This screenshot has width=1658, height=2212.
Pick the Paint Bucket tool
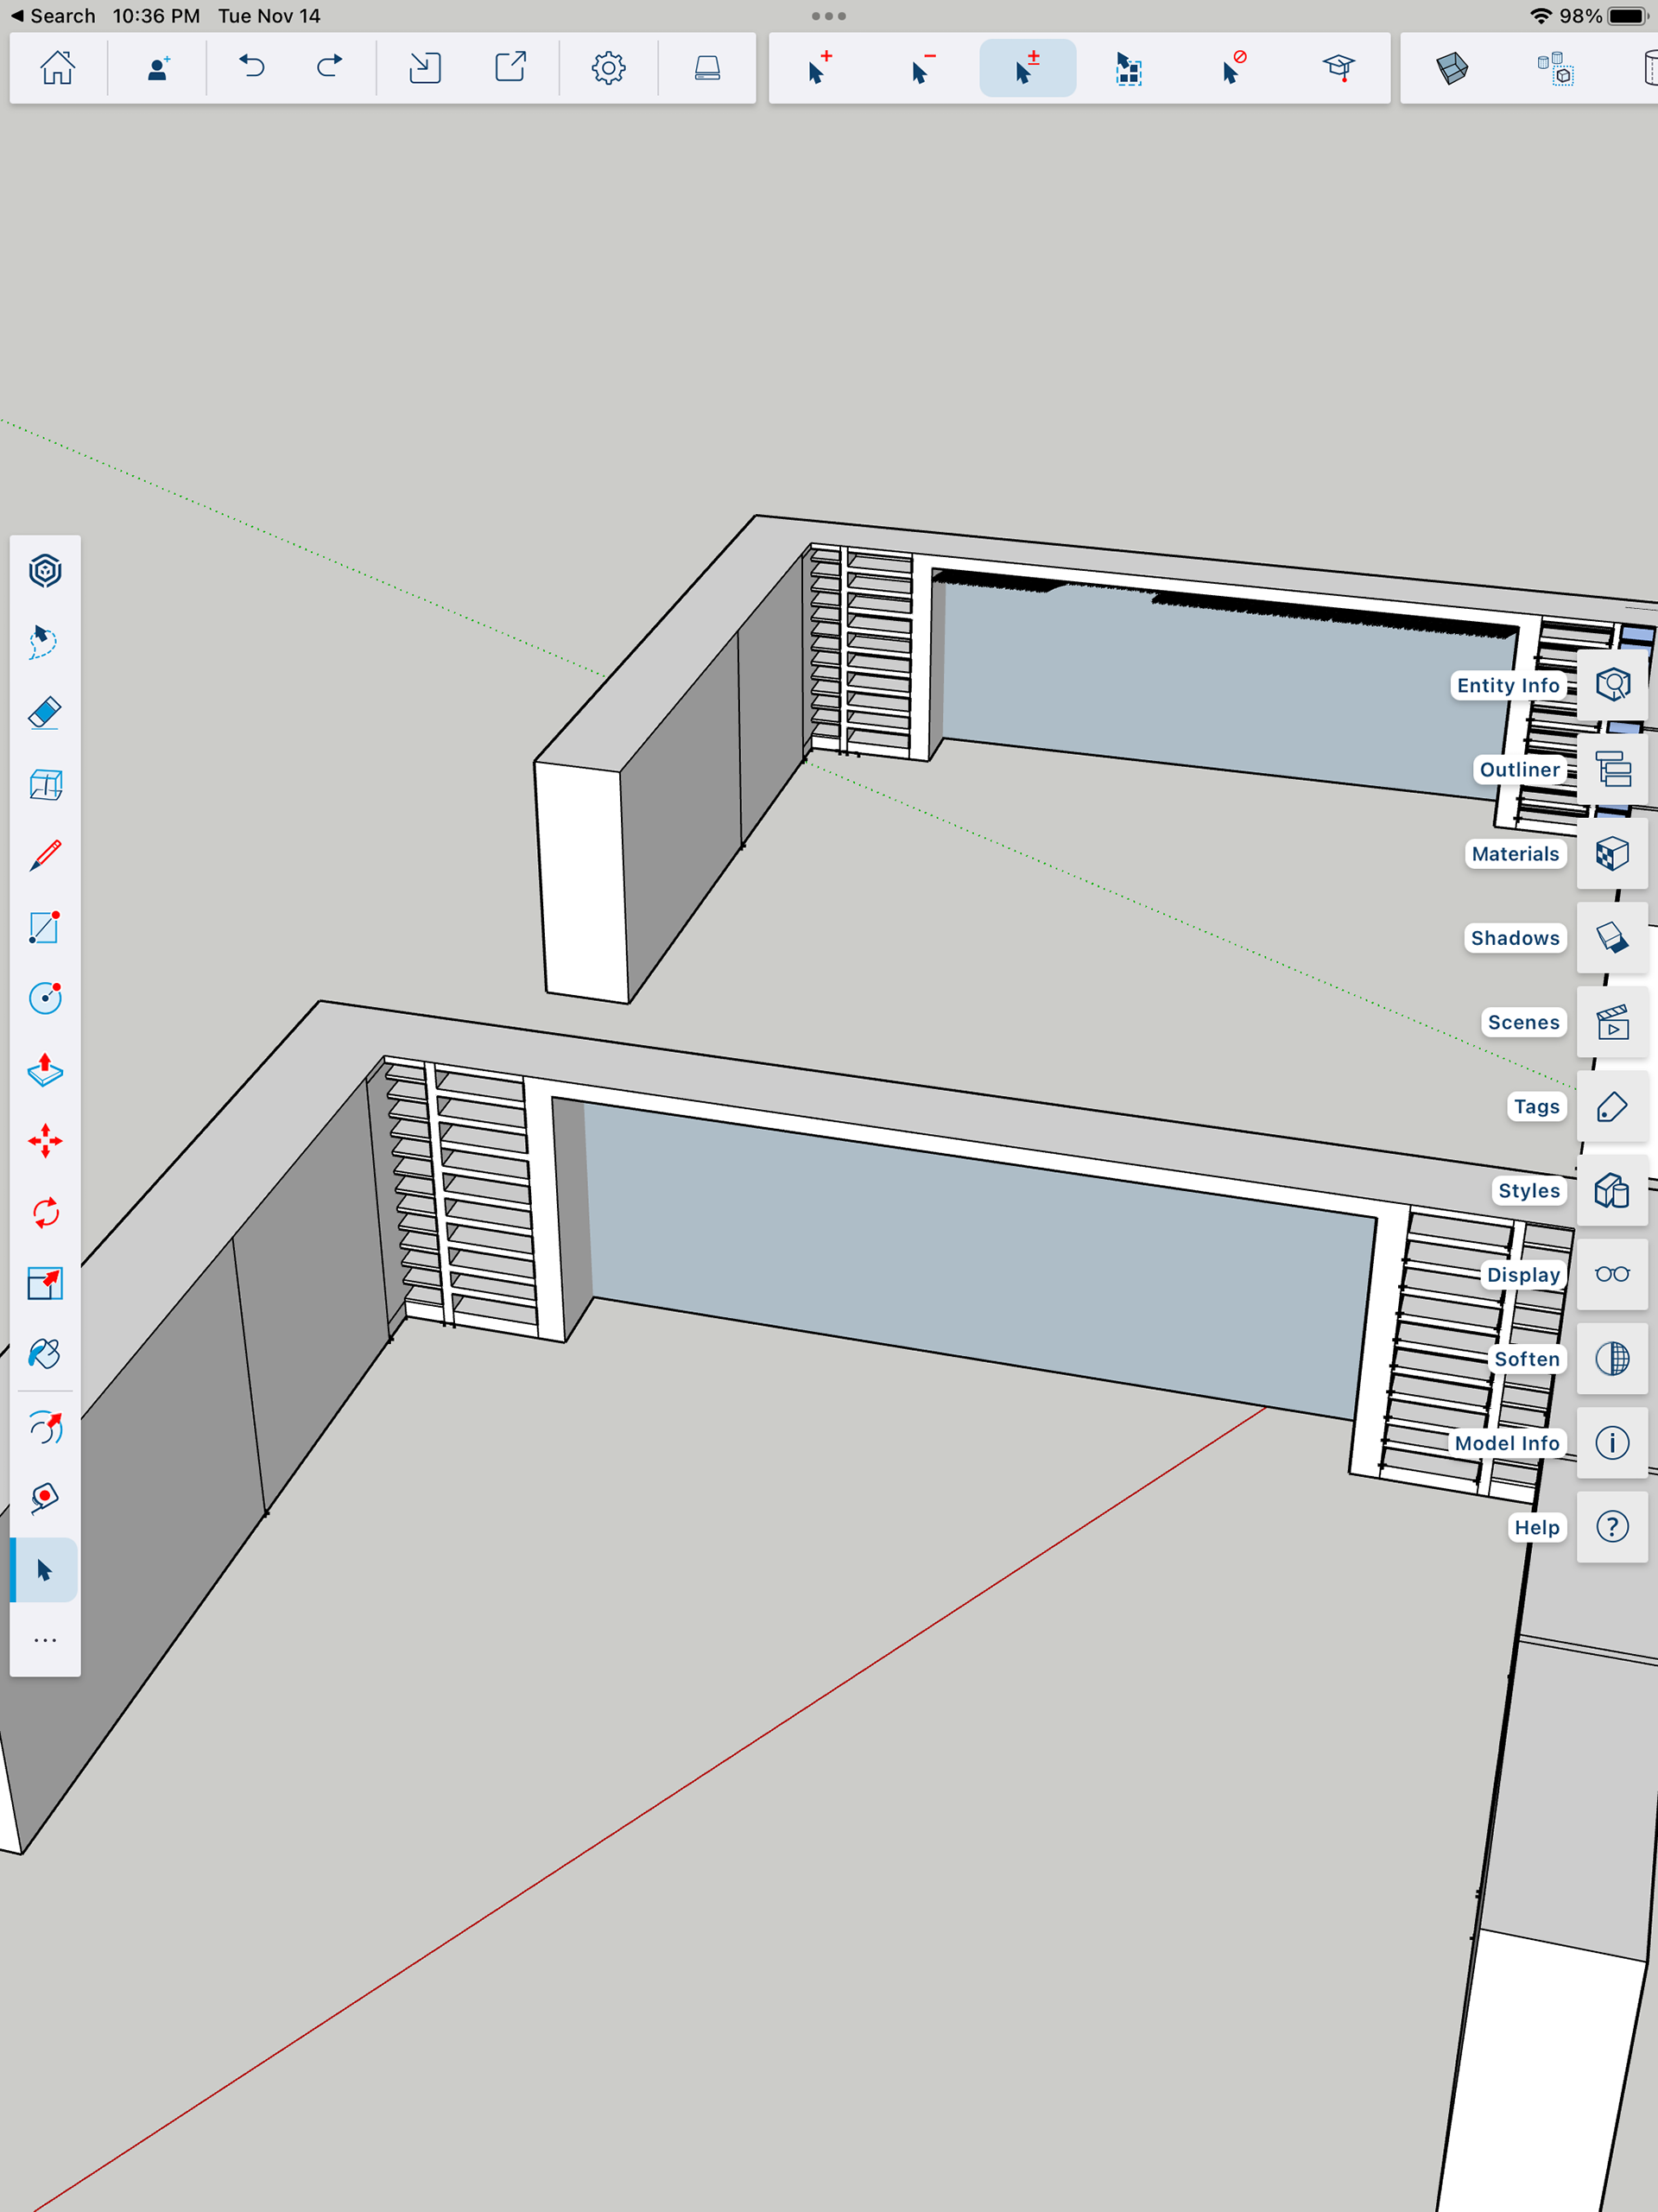pos(45,1354)
